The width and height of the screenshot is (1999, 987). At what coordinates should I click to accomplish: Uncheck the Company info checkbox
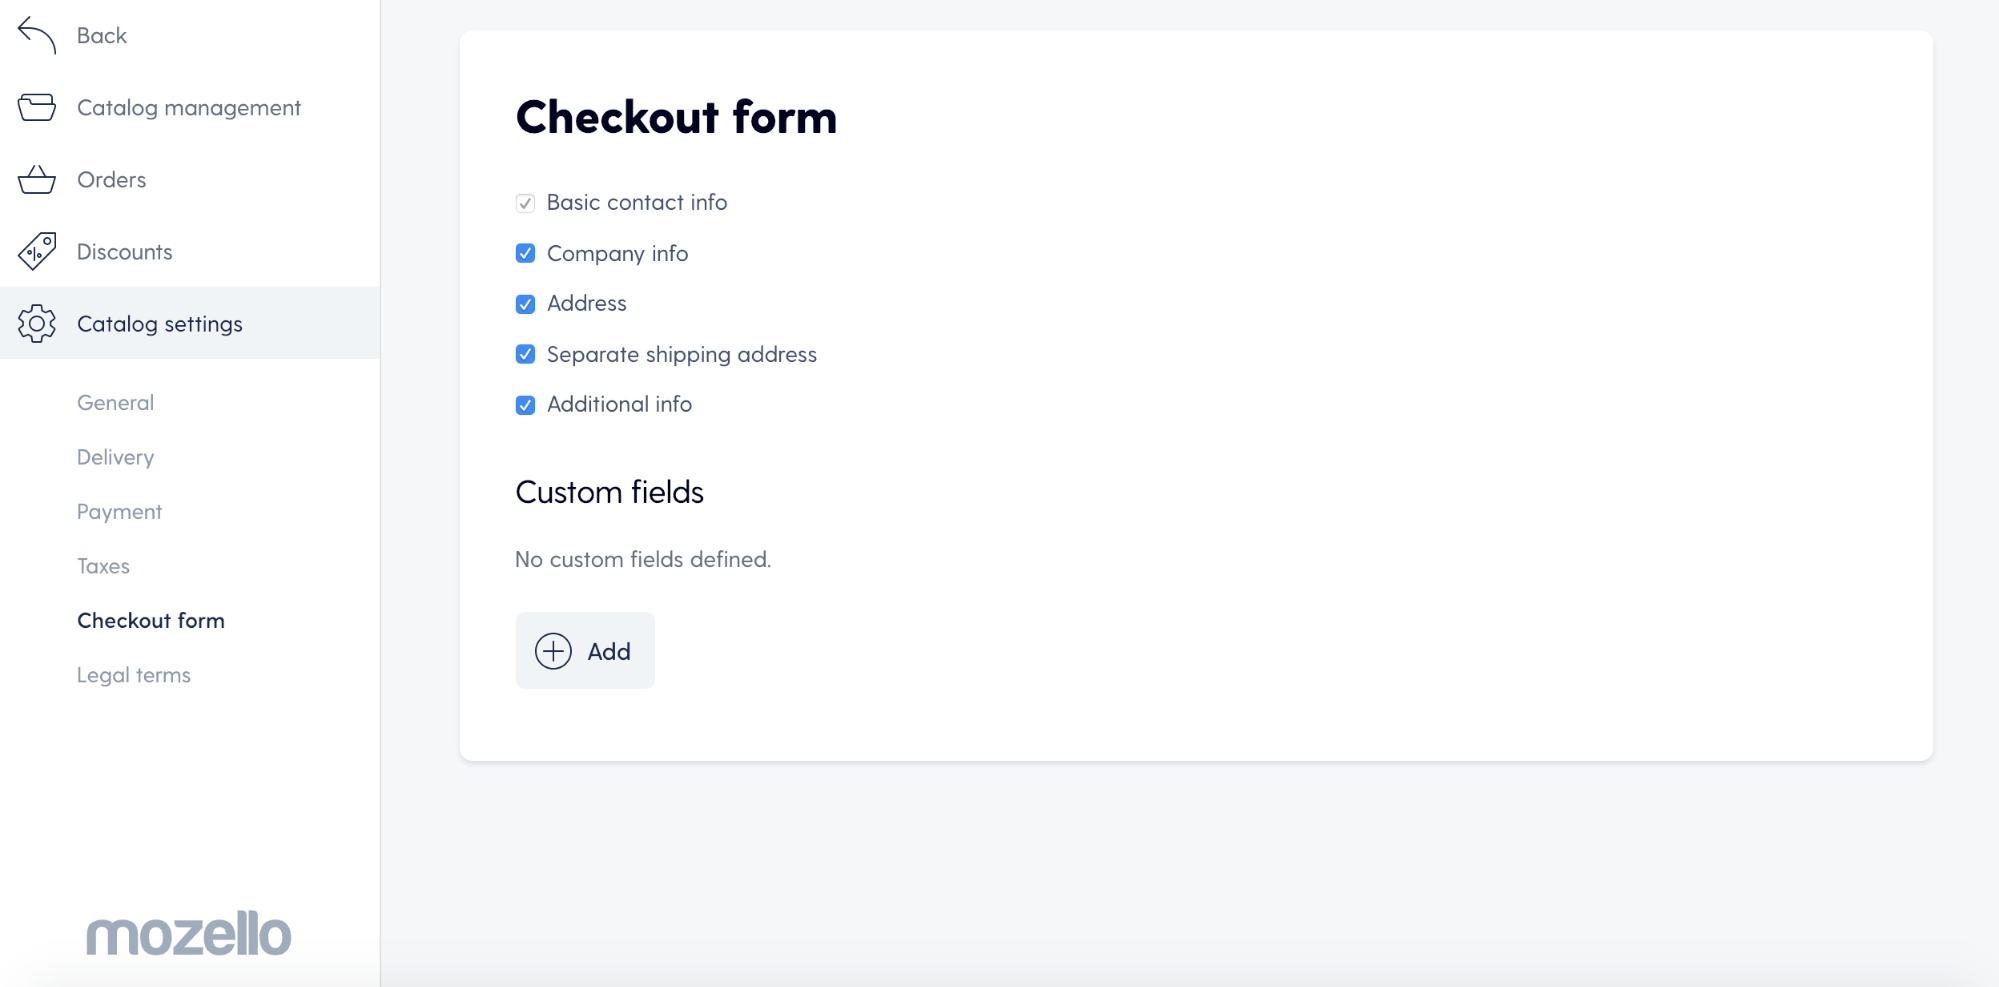(x=525, y=253)
